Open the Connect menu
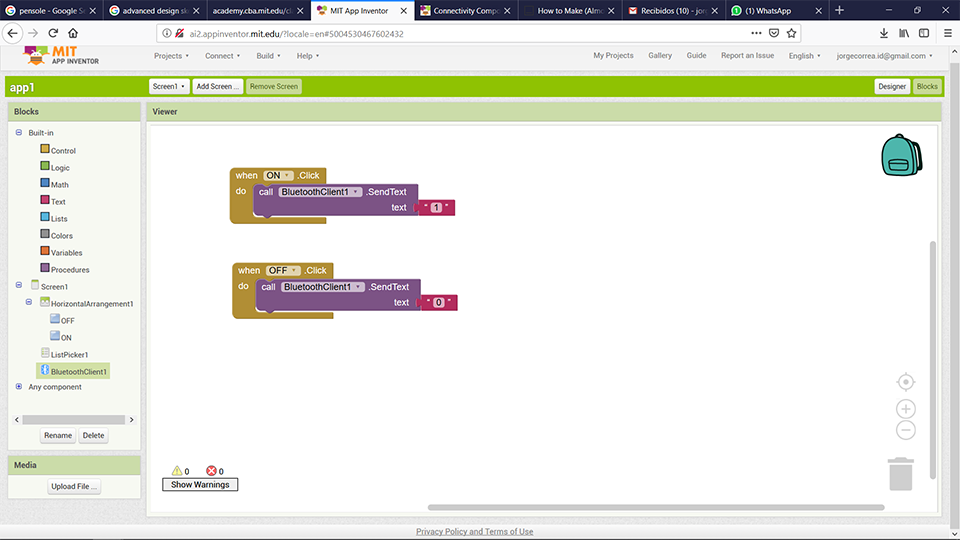The width and height of the screenshot is (960, 540). [x=222, y=56]
